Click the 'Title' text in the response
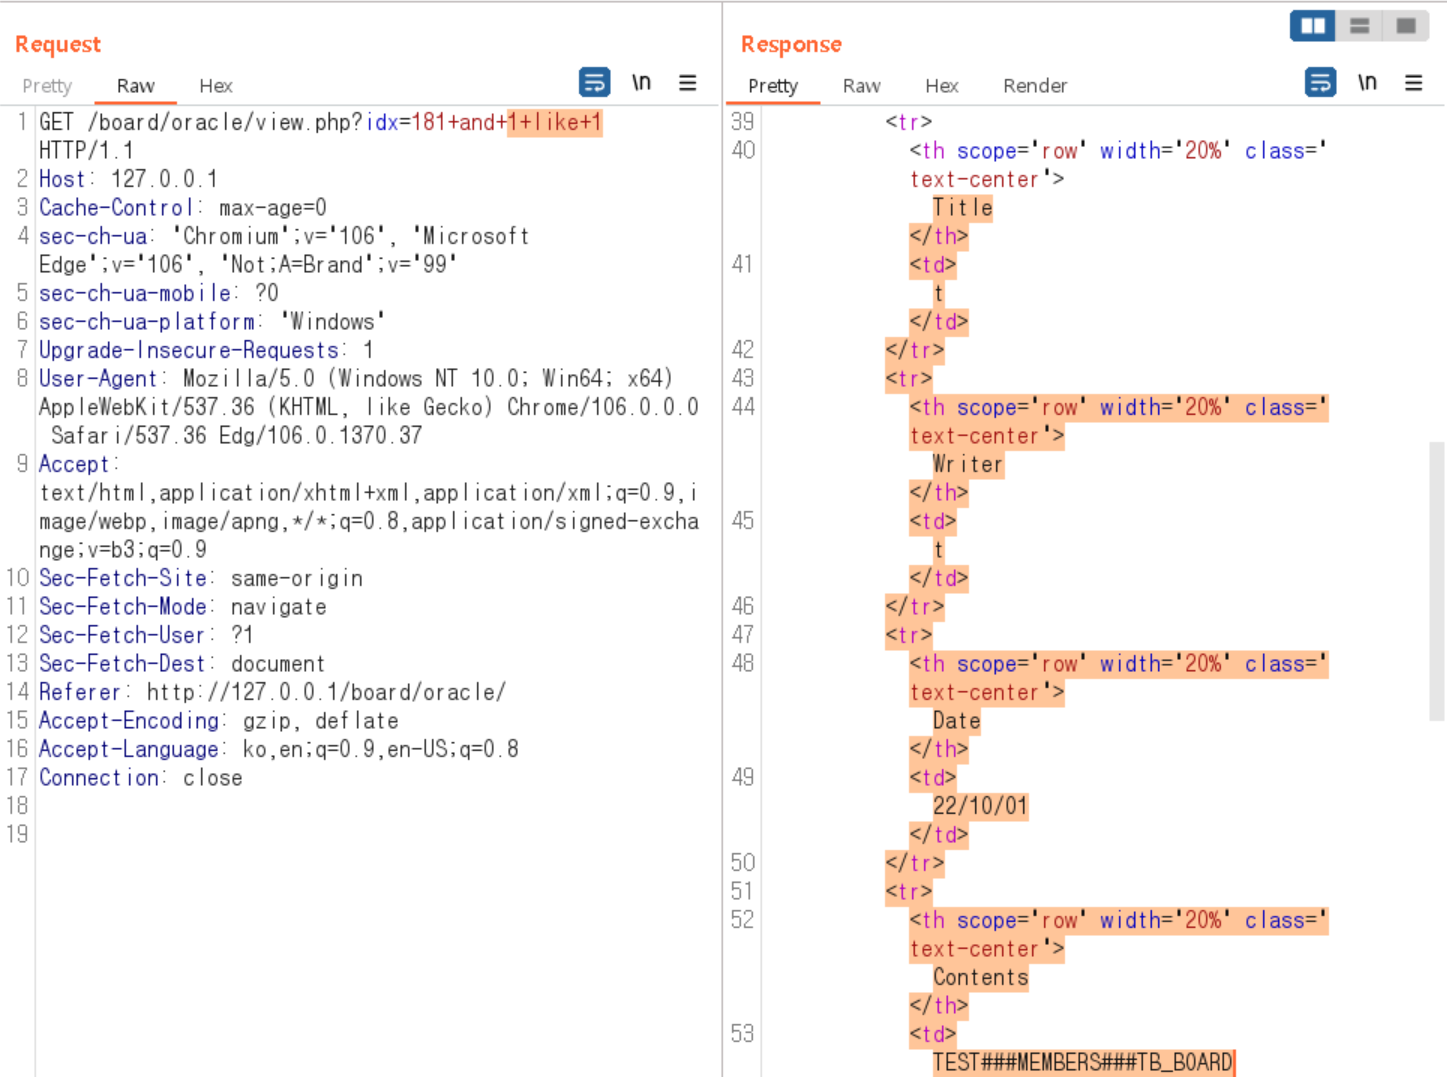The height and width of the screenshot is (1077, 1447). [963, 208]
